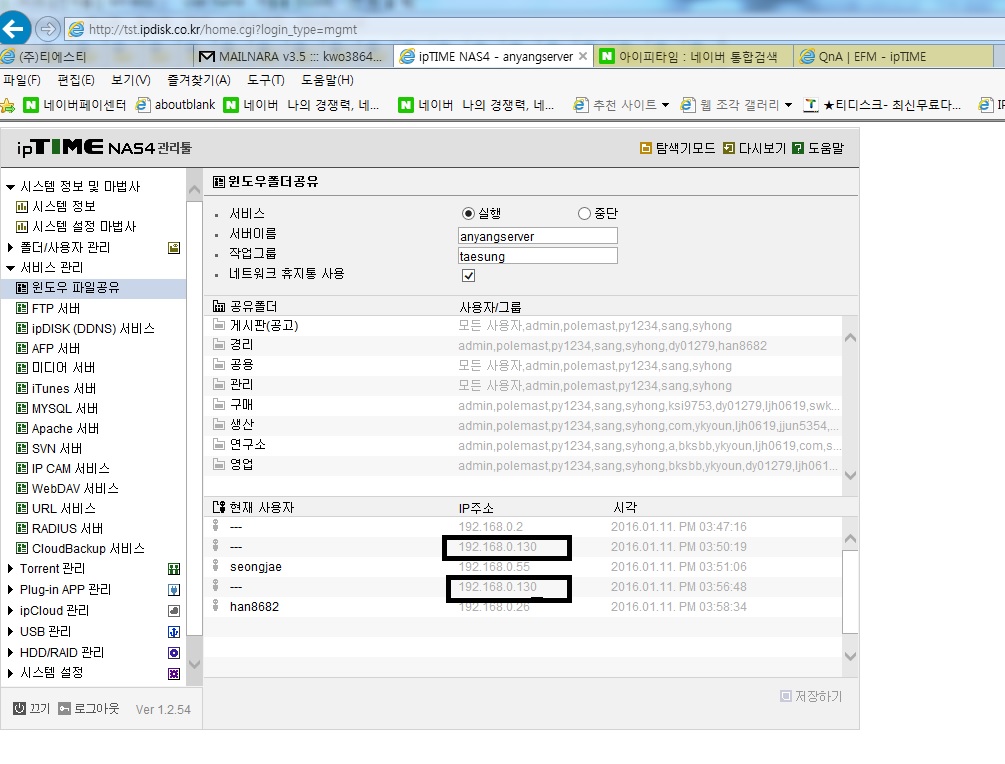Click the ipCloud 관리 cloud icon
The height and width of the screenshot is (764, 1005).
[174, 611]
